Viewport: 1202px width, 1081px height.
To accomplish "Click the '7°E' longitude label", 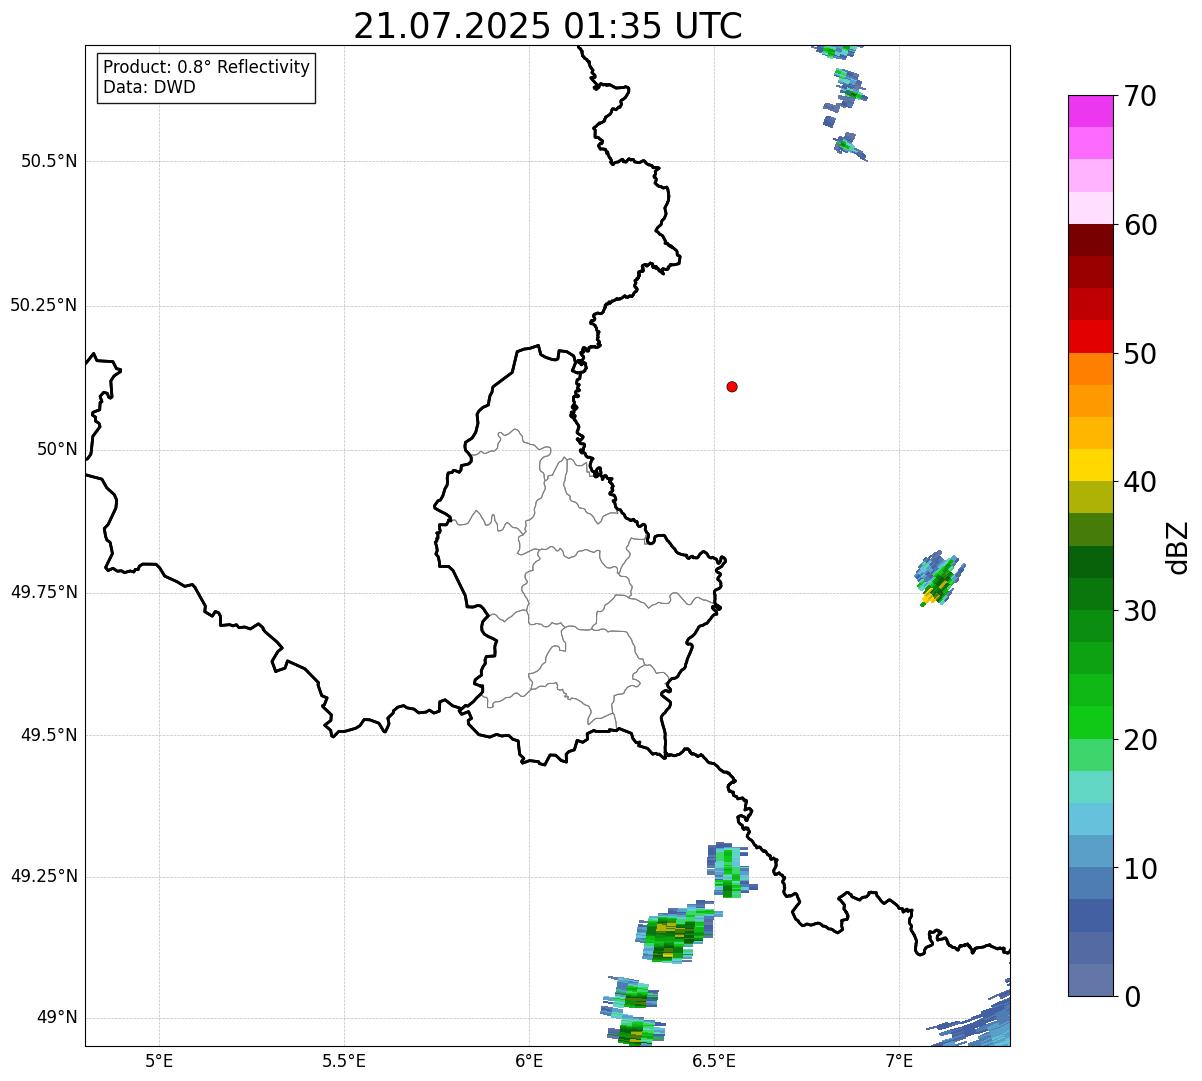I will coord(899,1060).
